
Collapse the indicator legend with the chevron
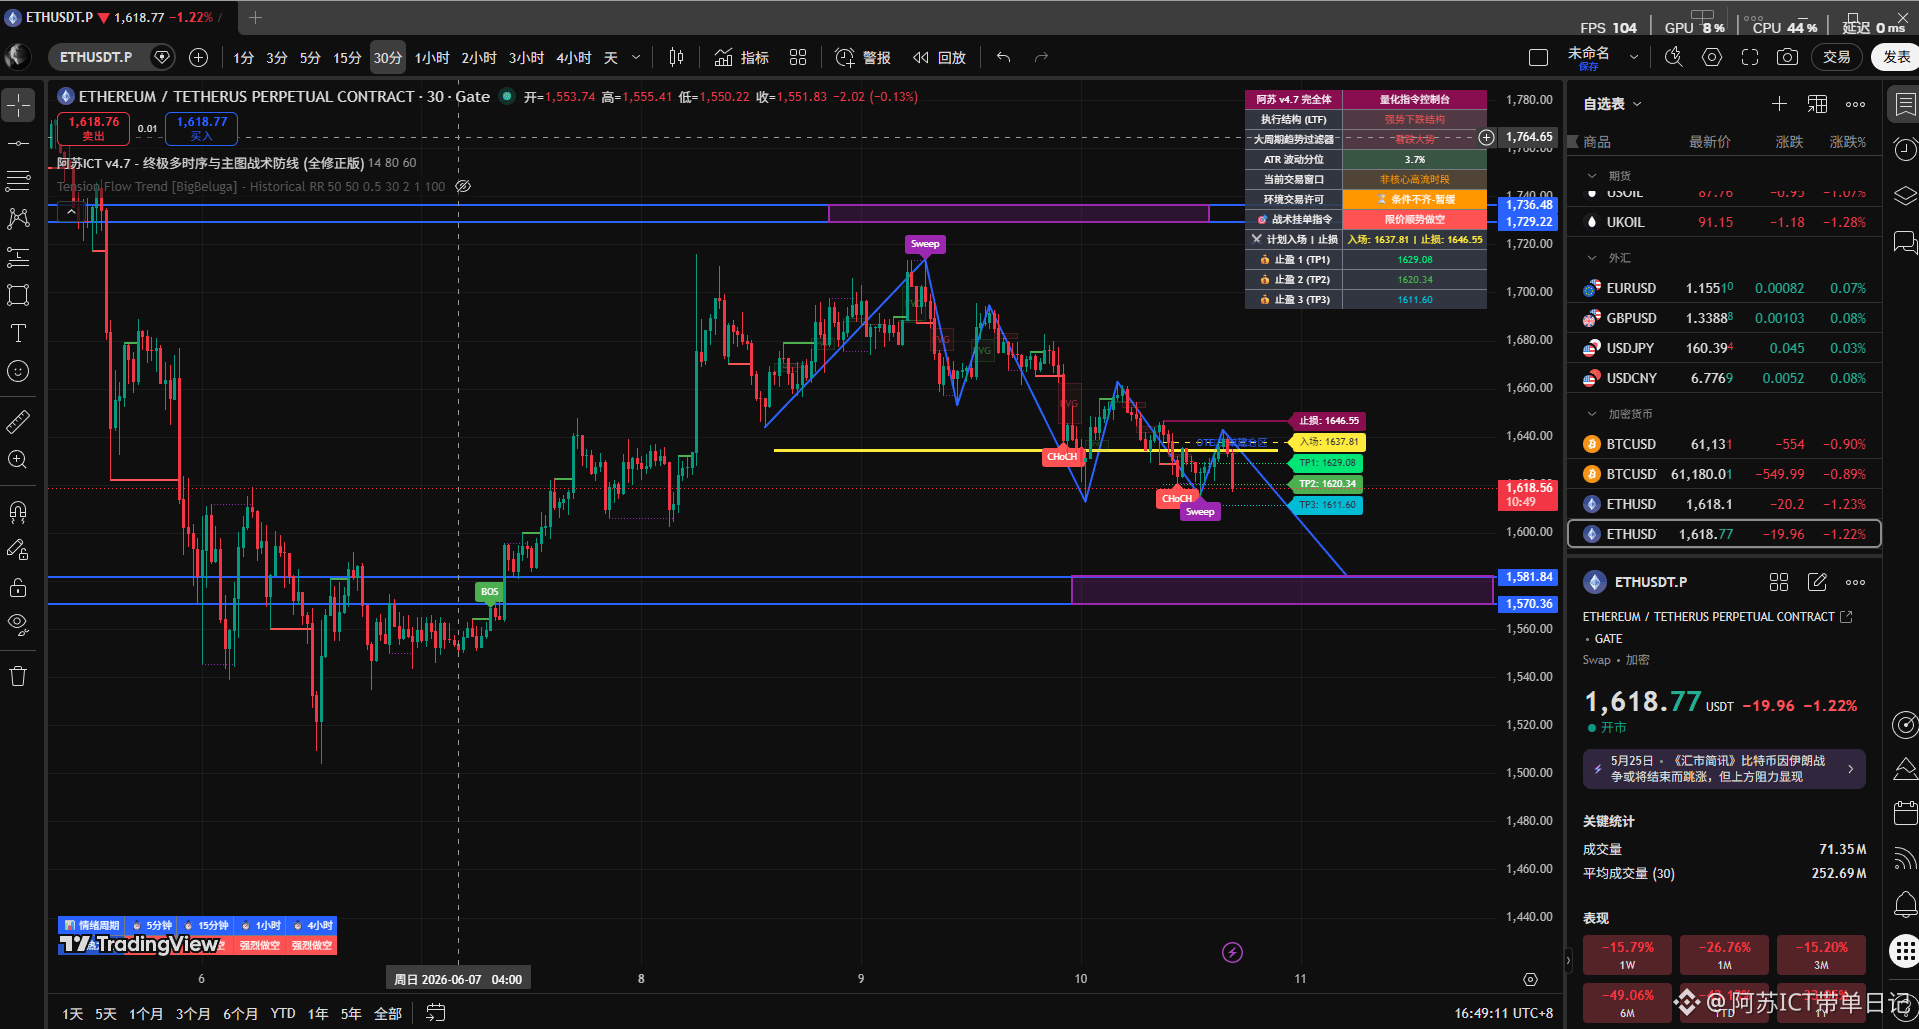tap(71, 212)
